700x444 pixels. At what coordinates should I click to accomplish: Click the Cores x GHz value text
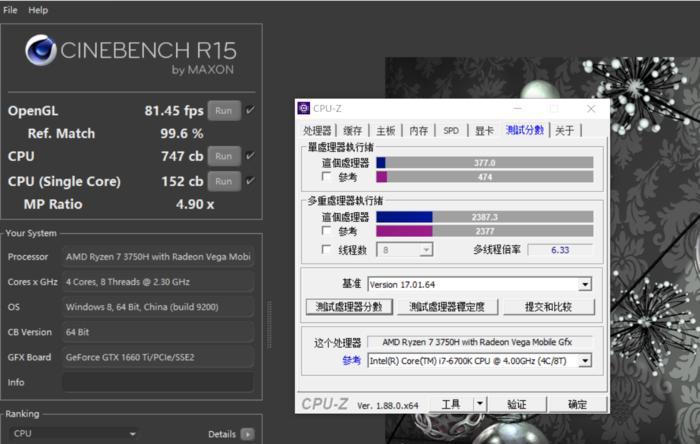point(128,282)
